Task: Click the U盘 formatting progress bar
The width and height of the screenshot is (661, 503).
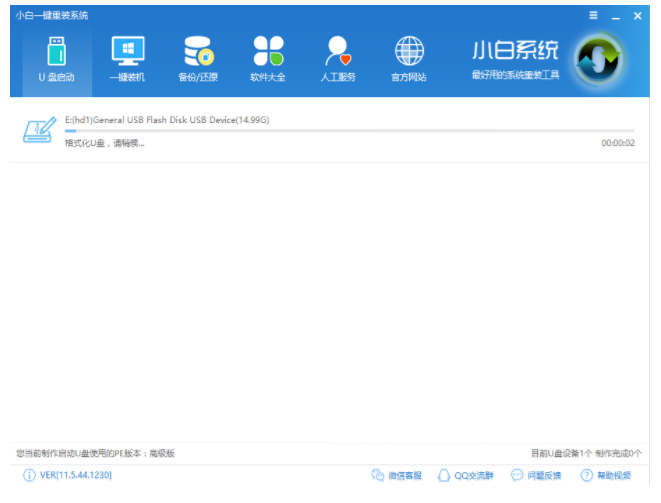Action: (349, 131)
